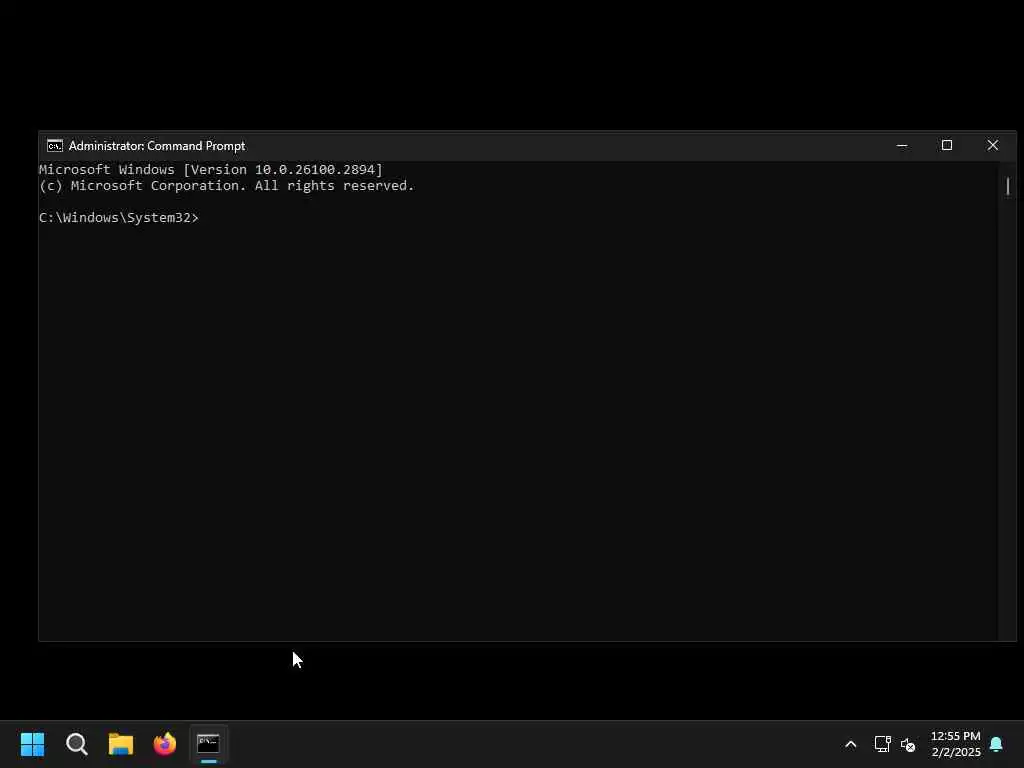The width and height of the screenshot is (1024, 768).
Task: Launch File Explorer from taskbar
Action: click(121, 744)
